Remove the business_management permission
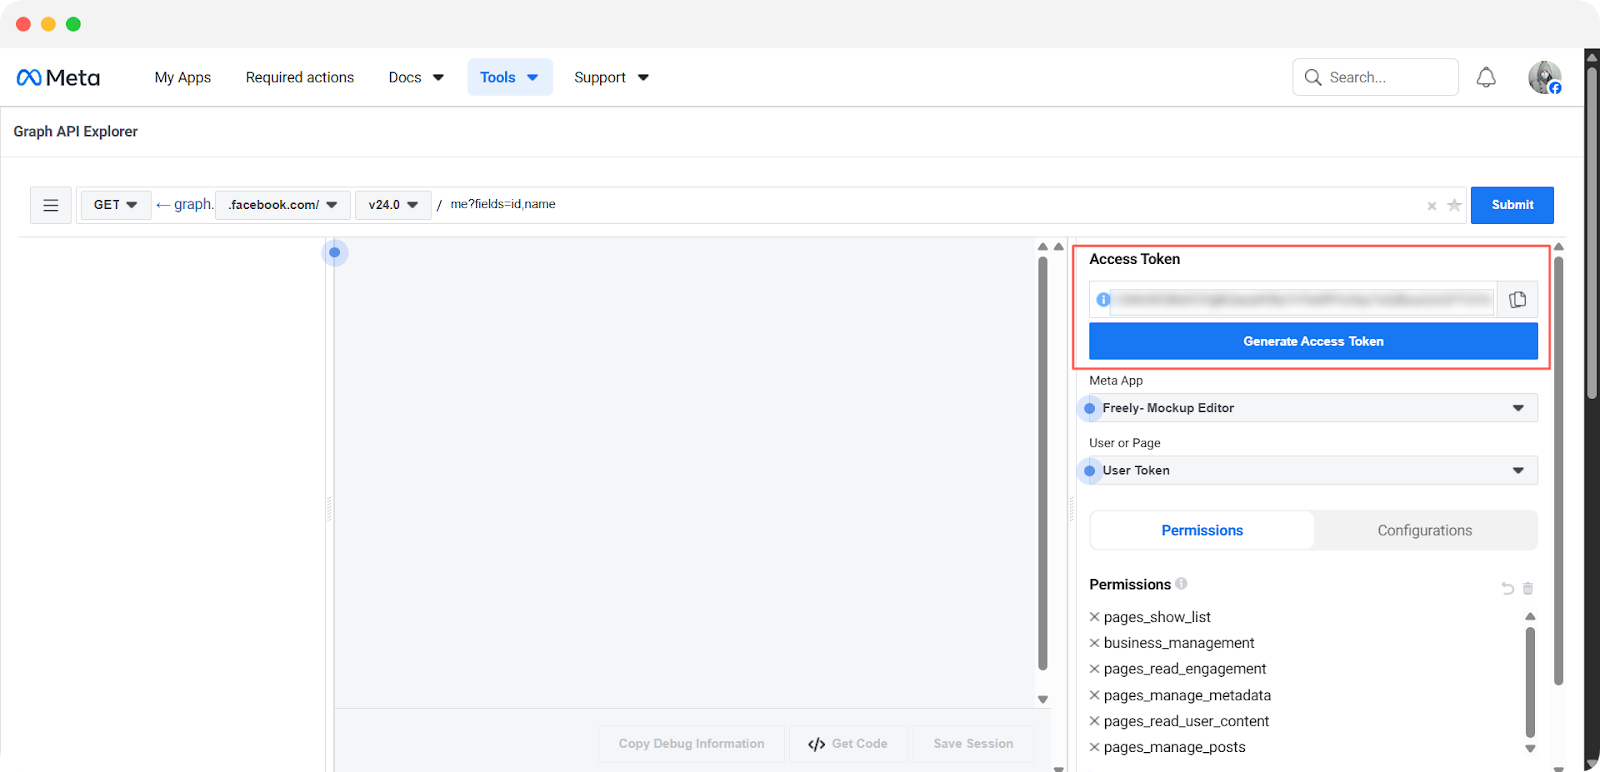The height and width of the screenshot is (772, 1600). [1094, 643]
